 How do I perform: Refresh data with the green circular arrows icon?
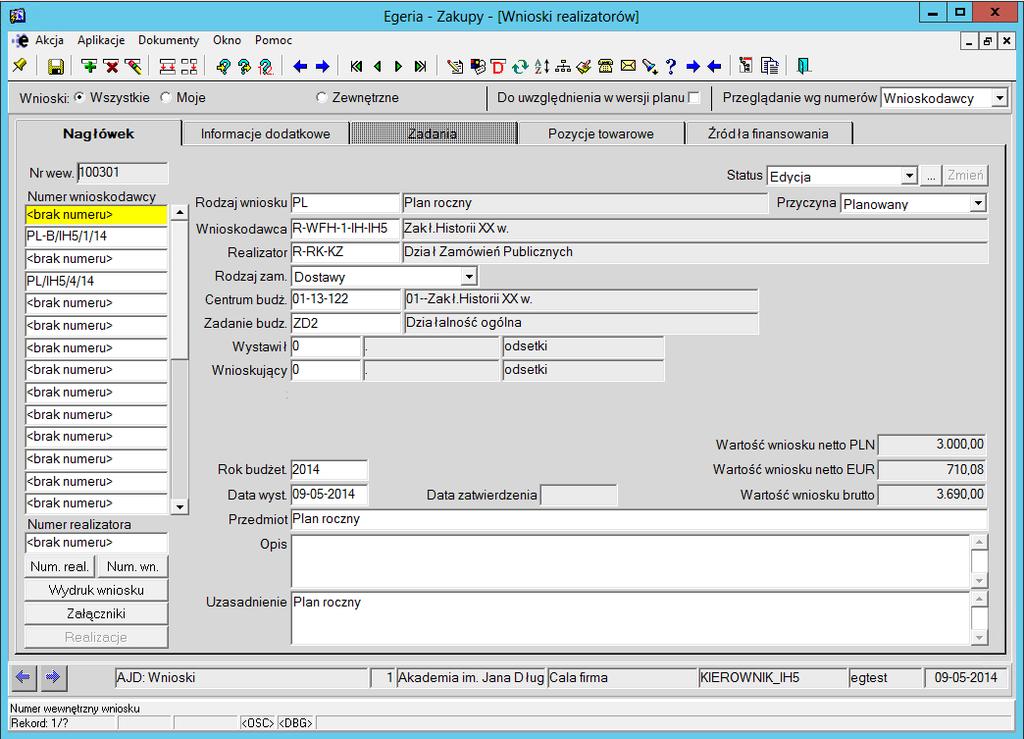[x=520, y=66]
